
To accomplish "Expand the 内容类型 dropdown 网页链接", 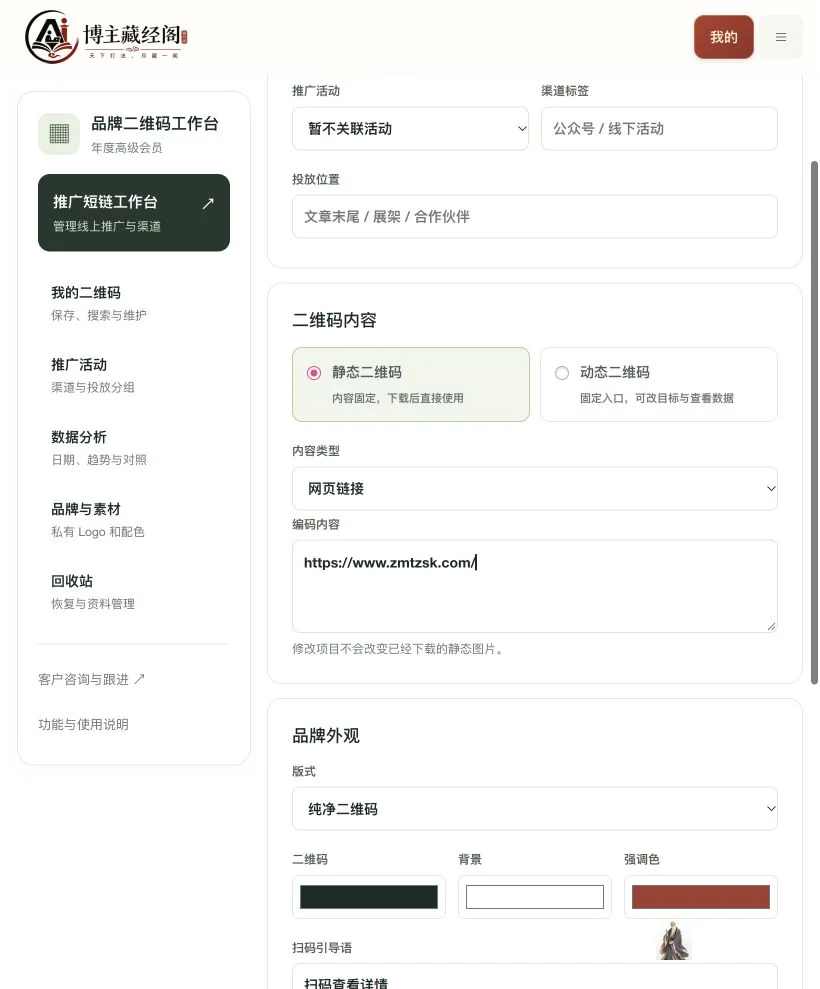I will tap(534, 488).
